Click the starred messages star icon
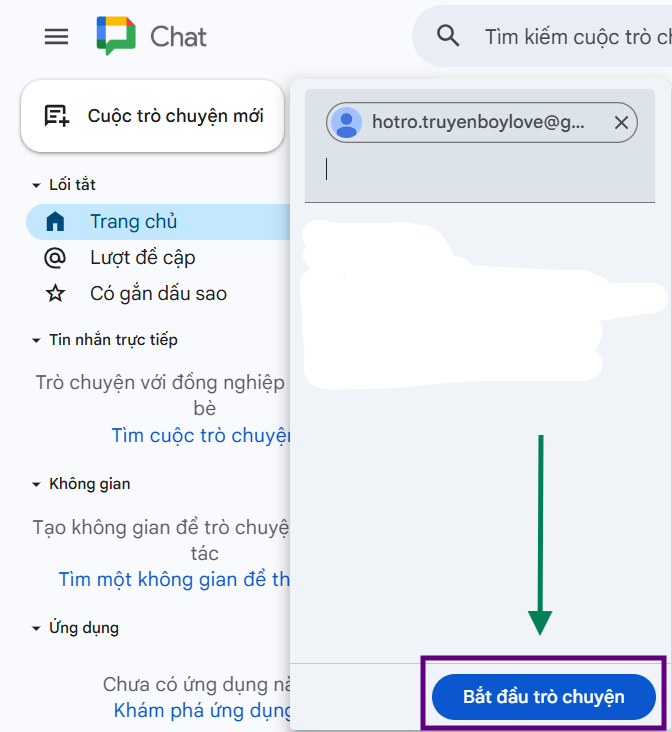The image size is (672, 732). coord(55,294)
